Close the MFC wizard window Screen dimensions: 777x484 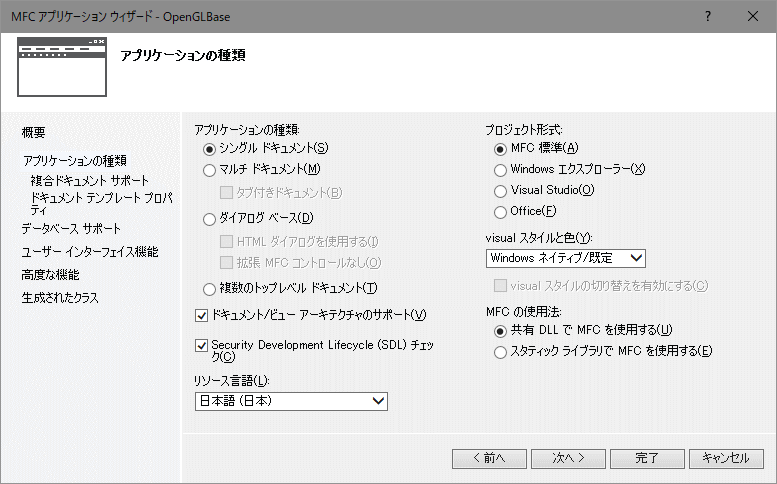click(x=753, y=16)
